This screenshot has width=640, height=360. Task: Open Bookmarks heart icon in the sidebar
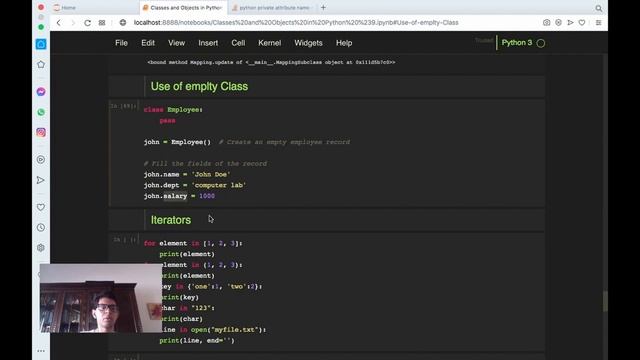pos(41,207)
